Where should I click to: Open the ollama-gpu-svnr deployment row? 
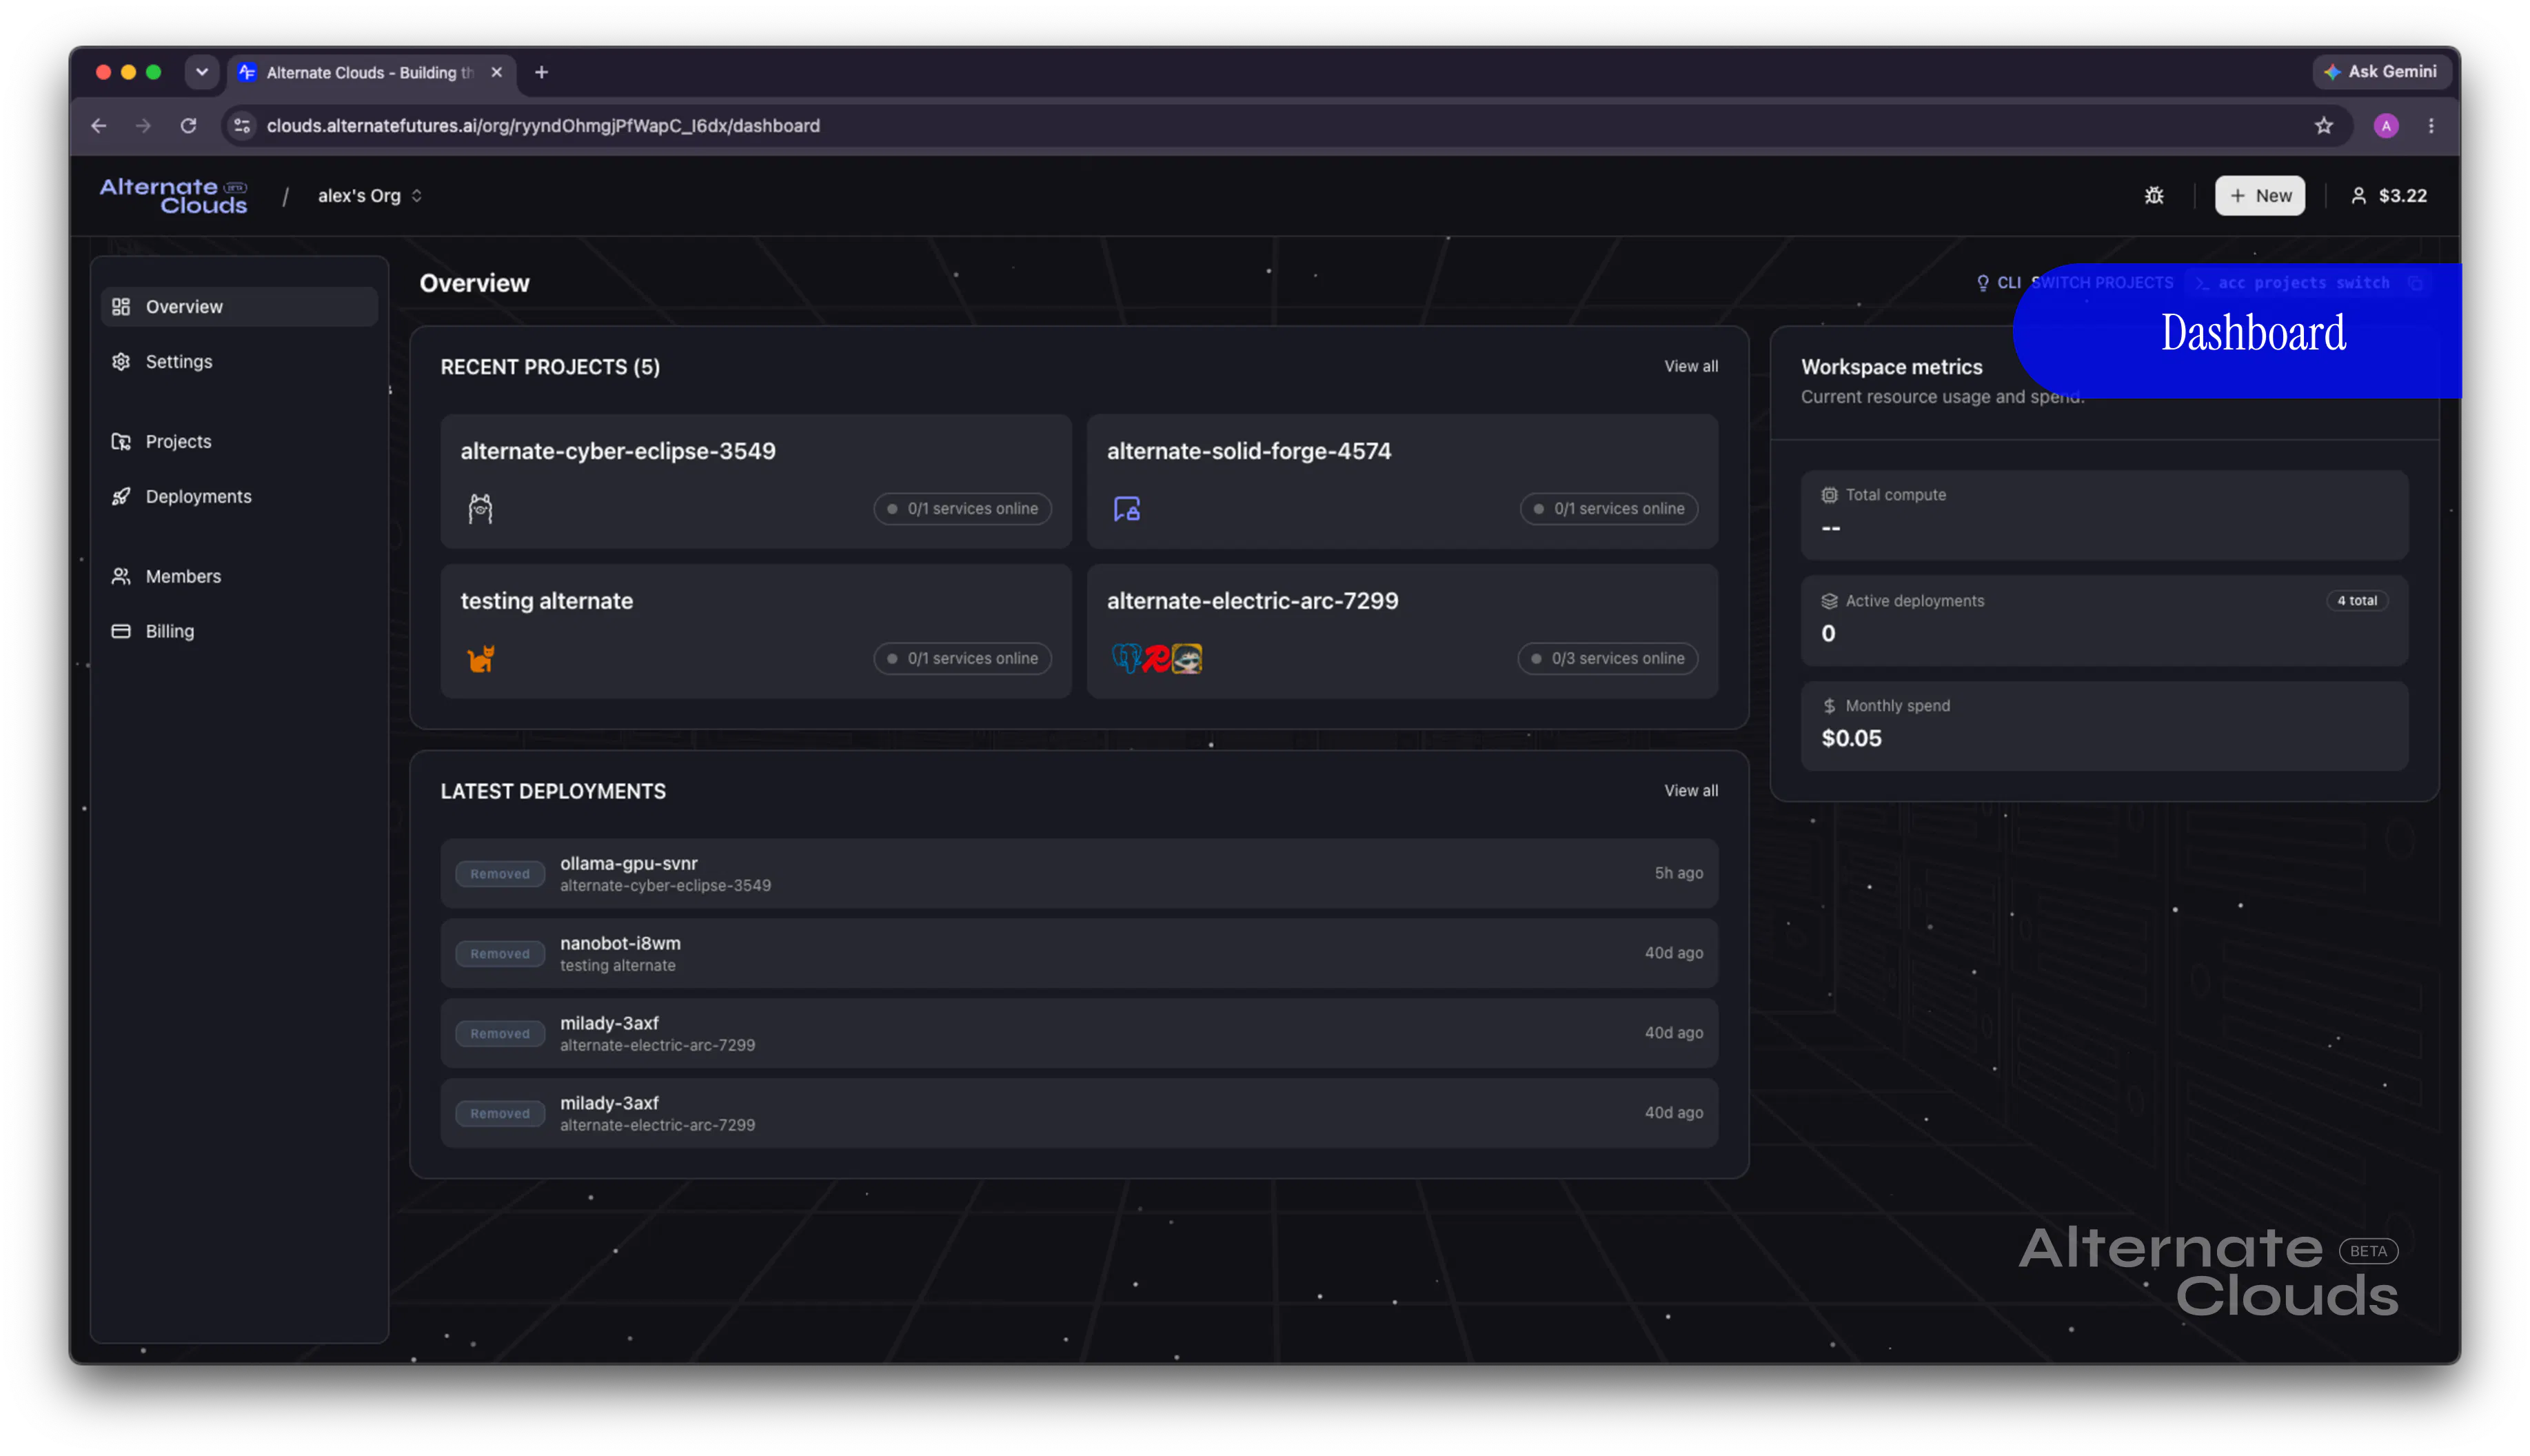1079,874
